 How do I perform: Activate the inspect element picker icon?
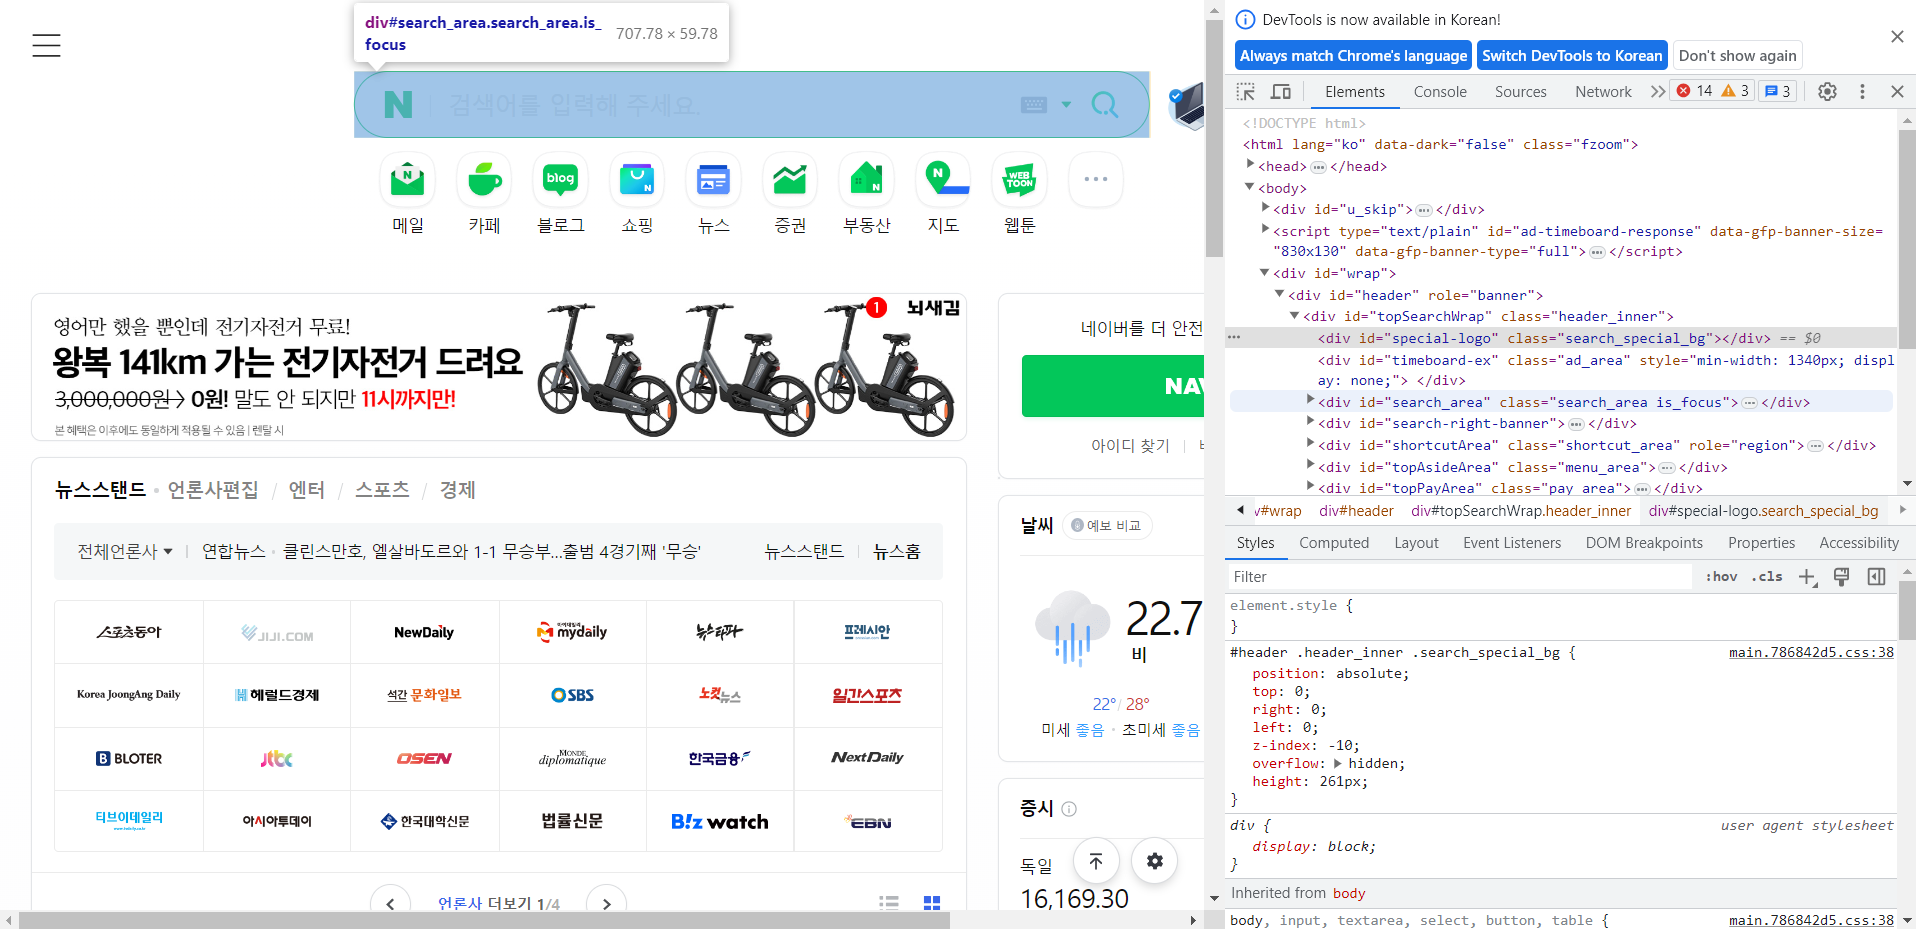(x=1245, y=91)
